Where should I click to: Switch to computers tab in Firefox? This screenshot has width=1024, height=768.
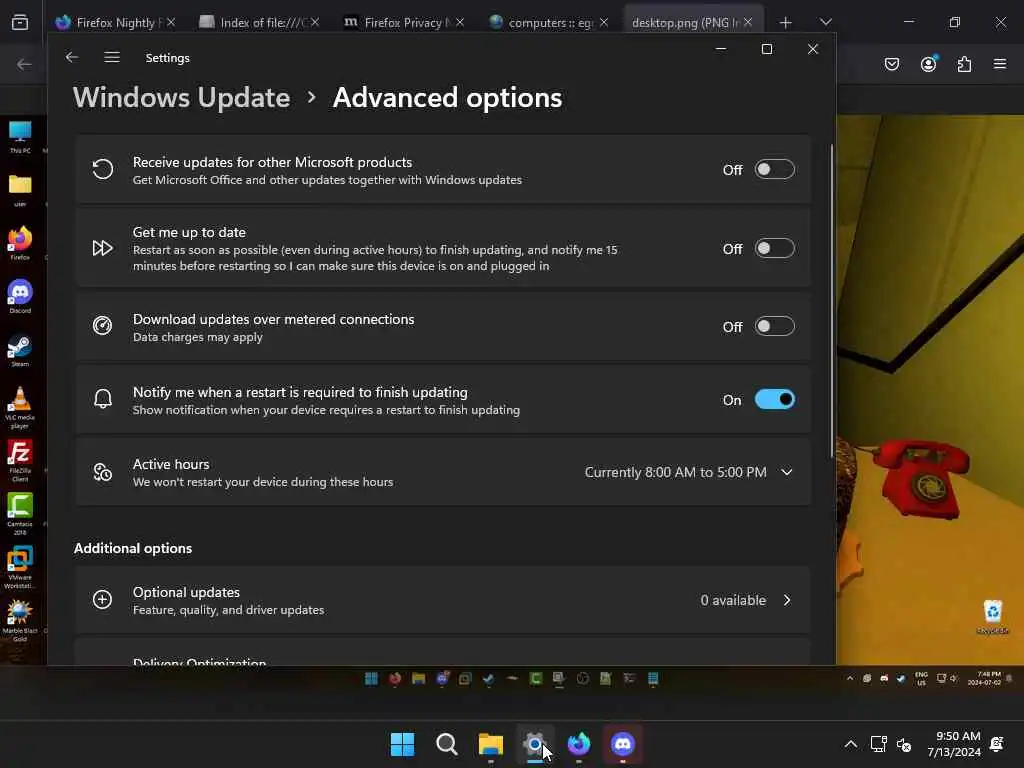point(547,22)
